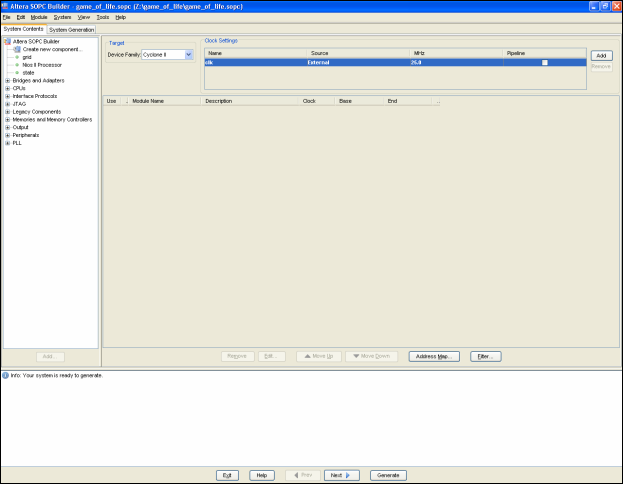The height and width of the screenshot is (484, 623).
Task: Select the state component in the tree
Action: [28, 73]
